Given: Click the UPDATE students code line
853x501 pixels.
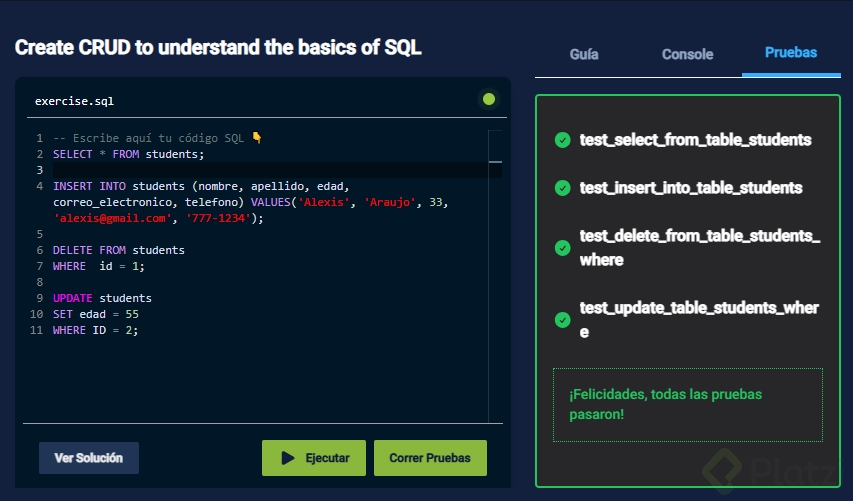Looking at the screenshot, I should 102,298.
